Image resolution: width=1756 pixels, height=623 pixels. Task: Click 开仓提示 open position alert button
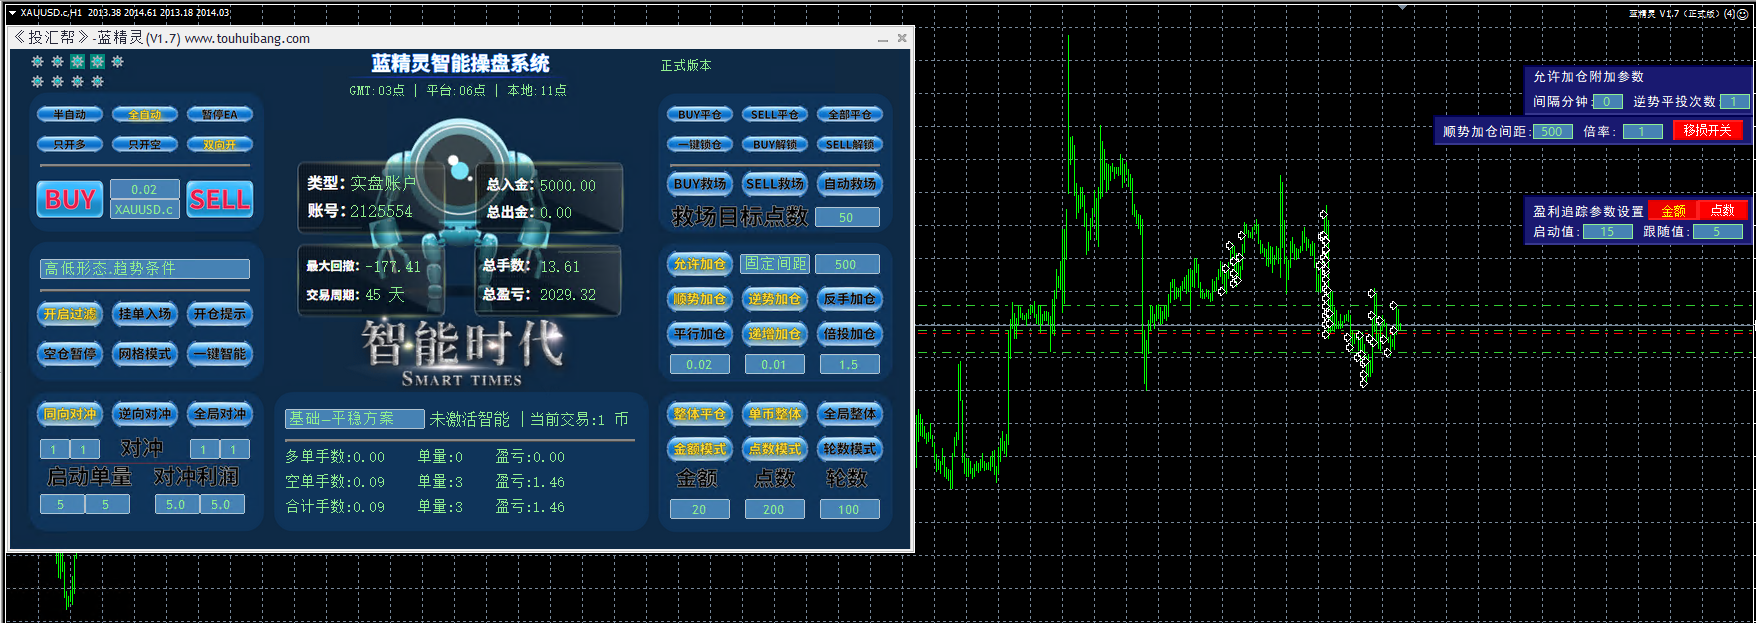coord(220,314)
